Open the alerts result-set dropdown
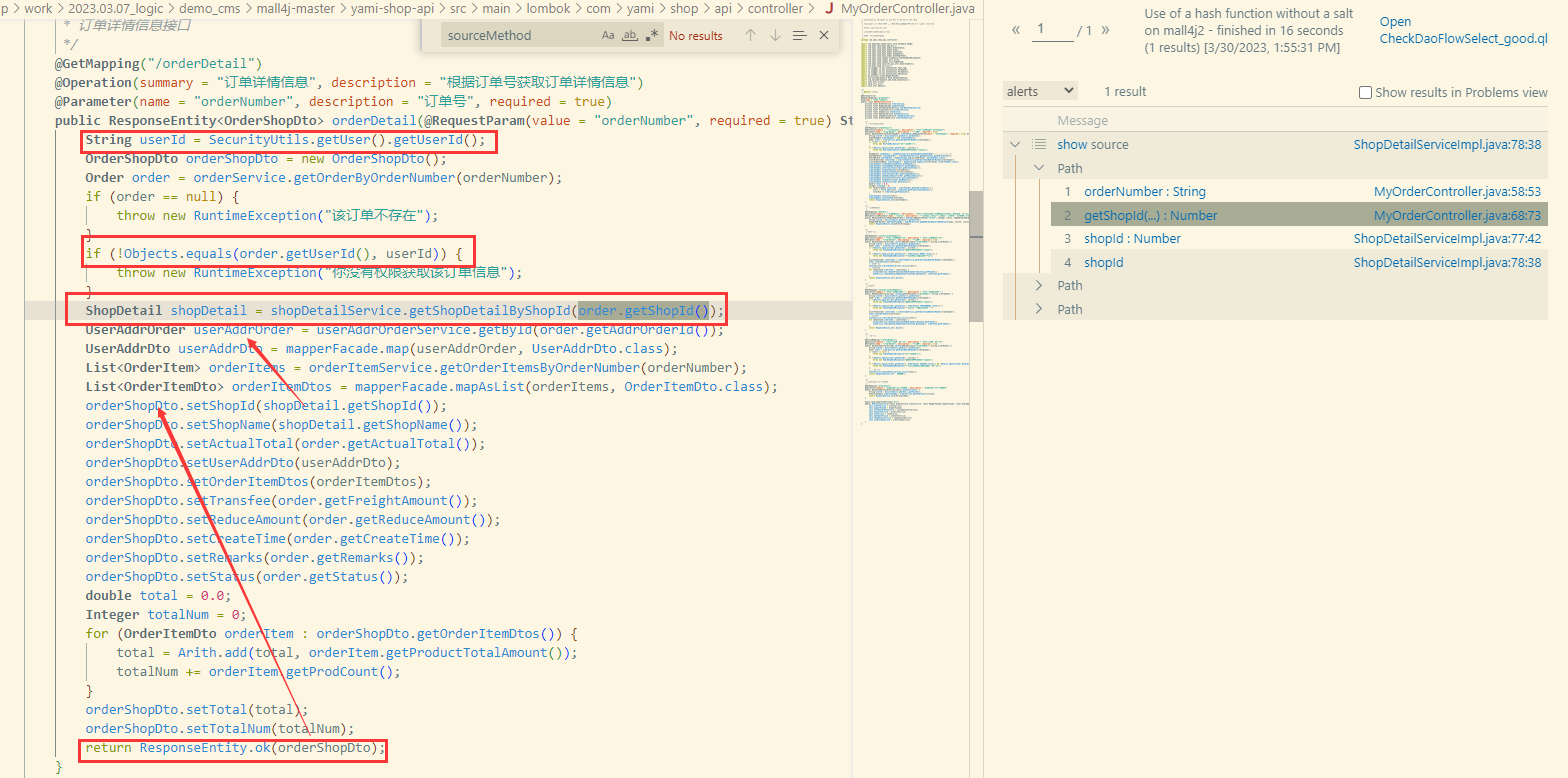The width and height of the screenshot is (1568, 778). (x=1040, y=91)
